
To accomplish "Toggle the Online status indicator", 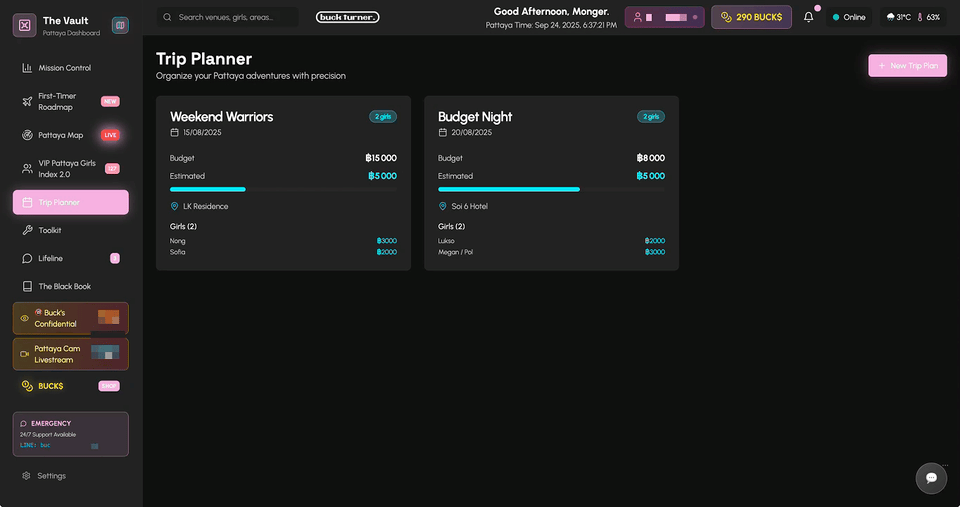I will coord(849,17).
